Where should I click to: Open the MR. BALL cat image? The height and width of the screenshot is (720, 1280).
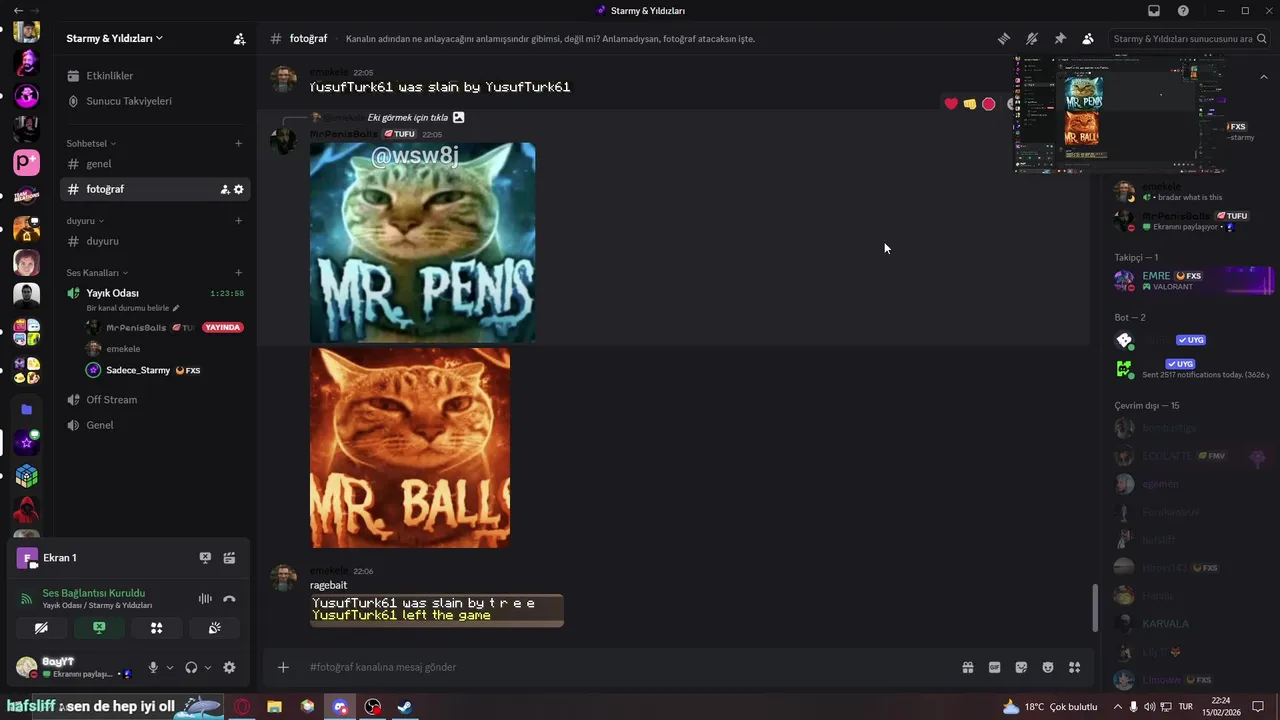pos(410,448)
